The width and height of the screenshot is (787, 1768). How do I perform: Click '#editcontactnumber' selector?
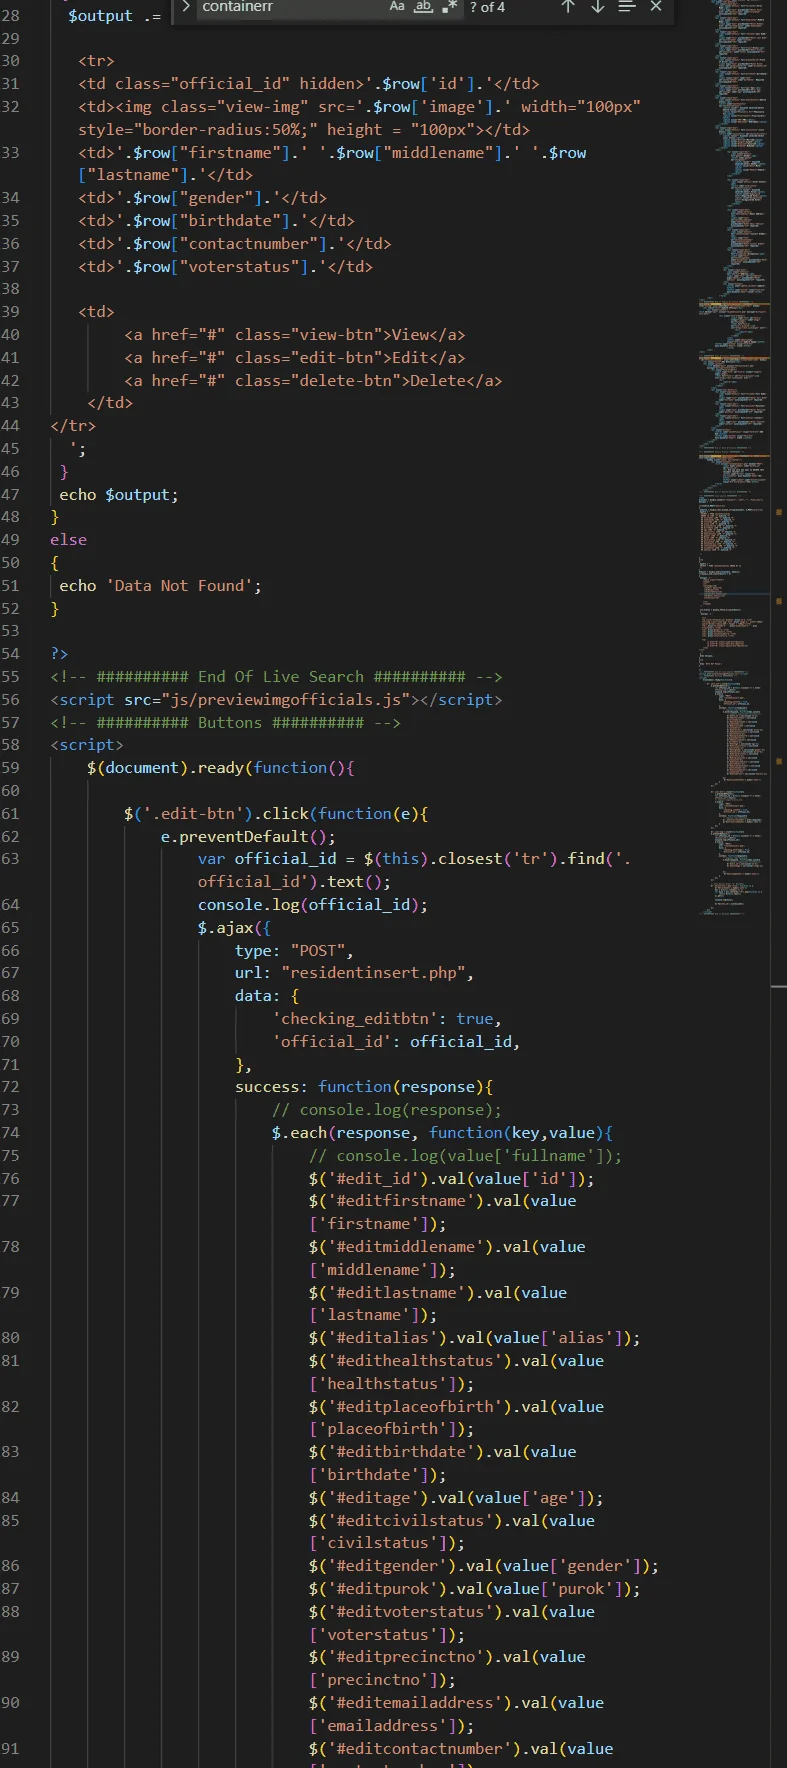pos(424,1749)
